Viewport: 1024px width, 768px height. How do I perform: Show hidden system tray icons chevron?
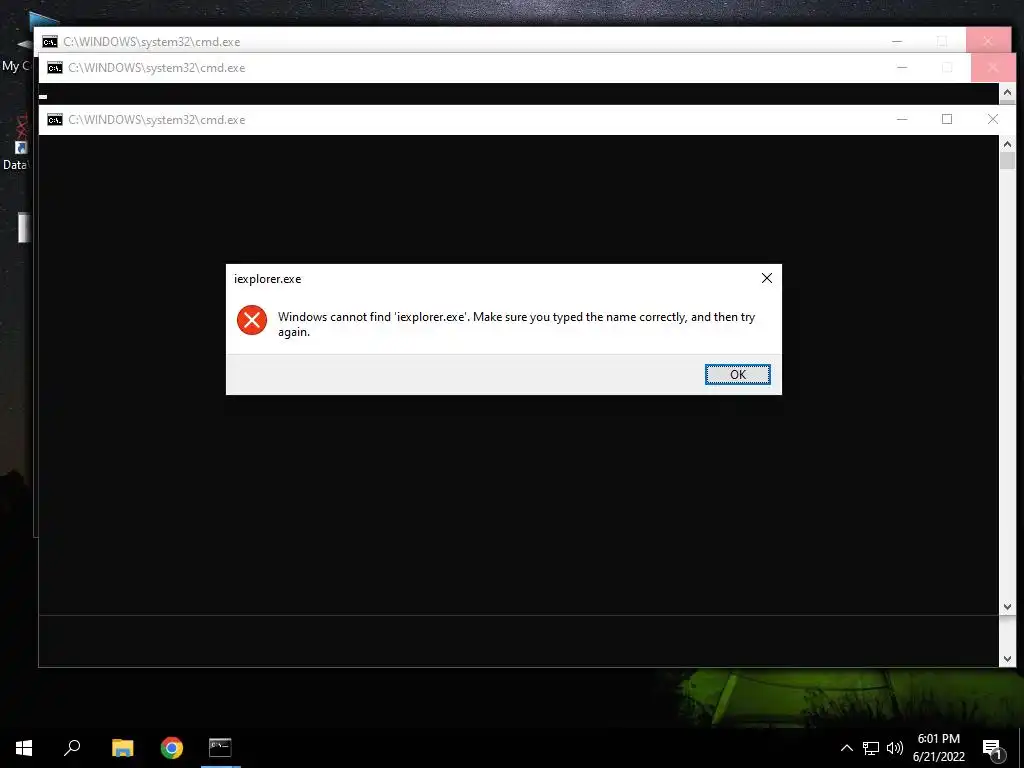846,748
